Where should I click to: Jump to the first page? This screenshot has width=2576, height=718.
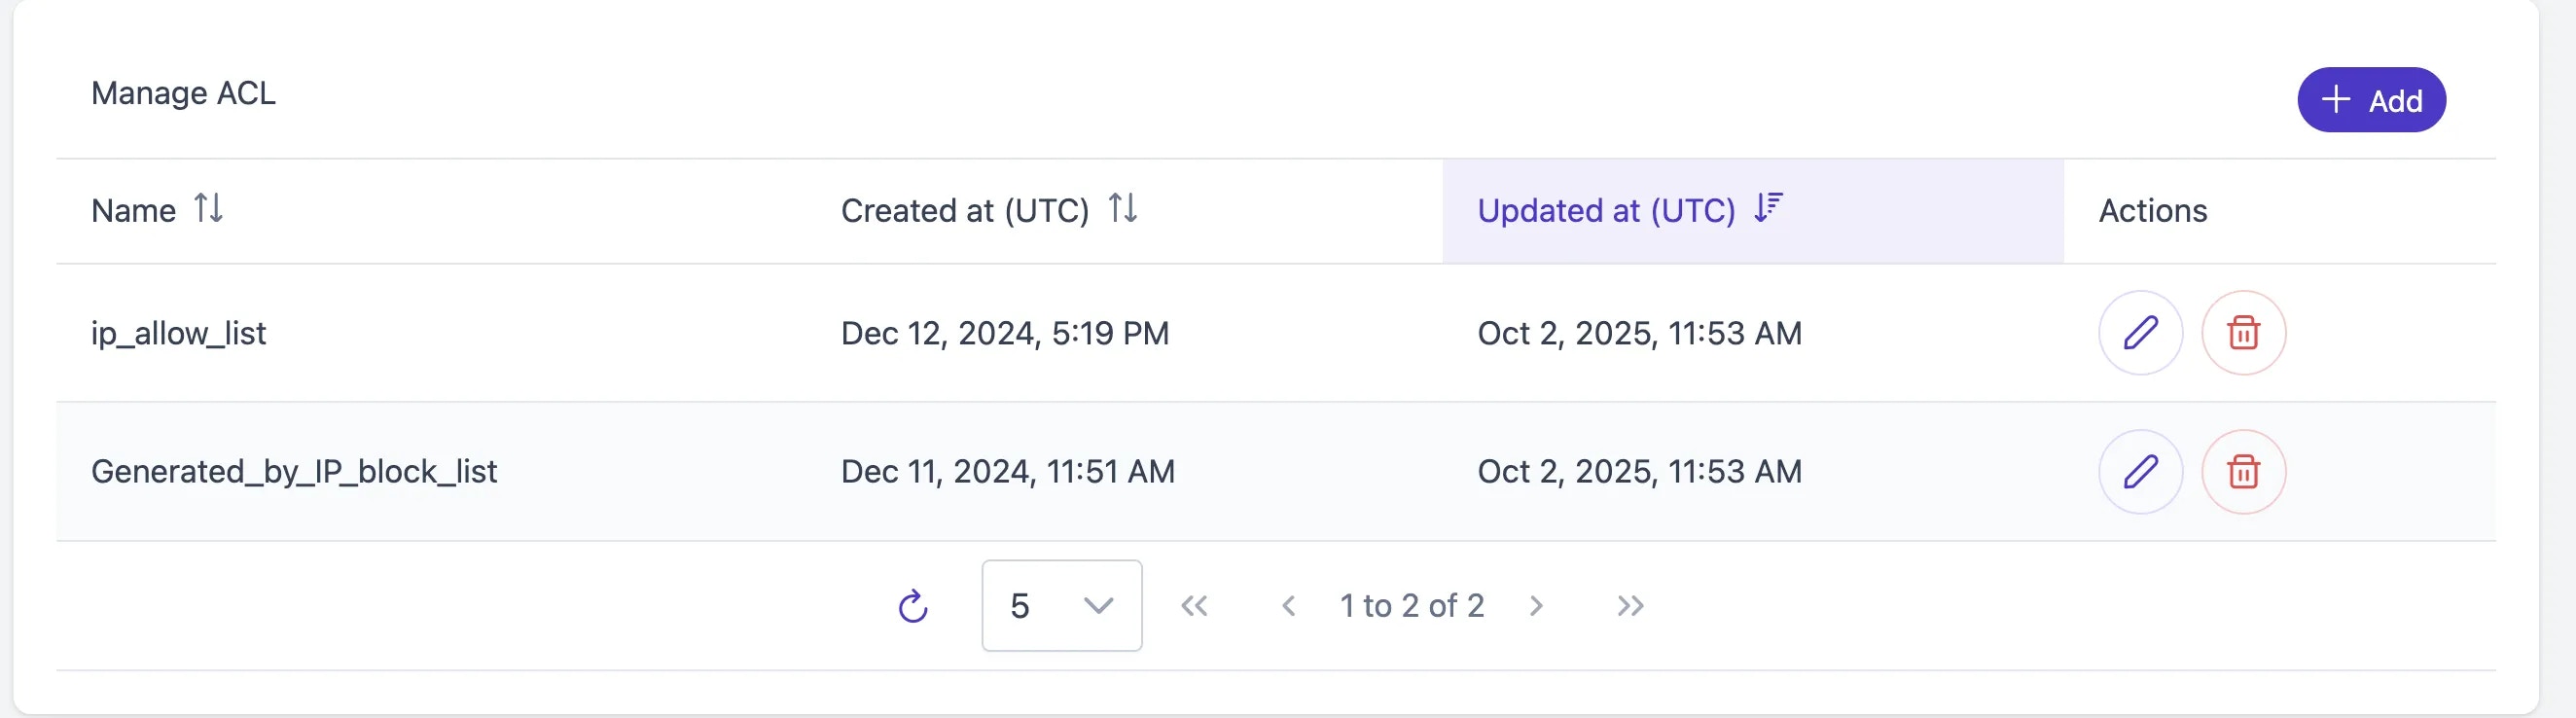tap(1196, 605)
